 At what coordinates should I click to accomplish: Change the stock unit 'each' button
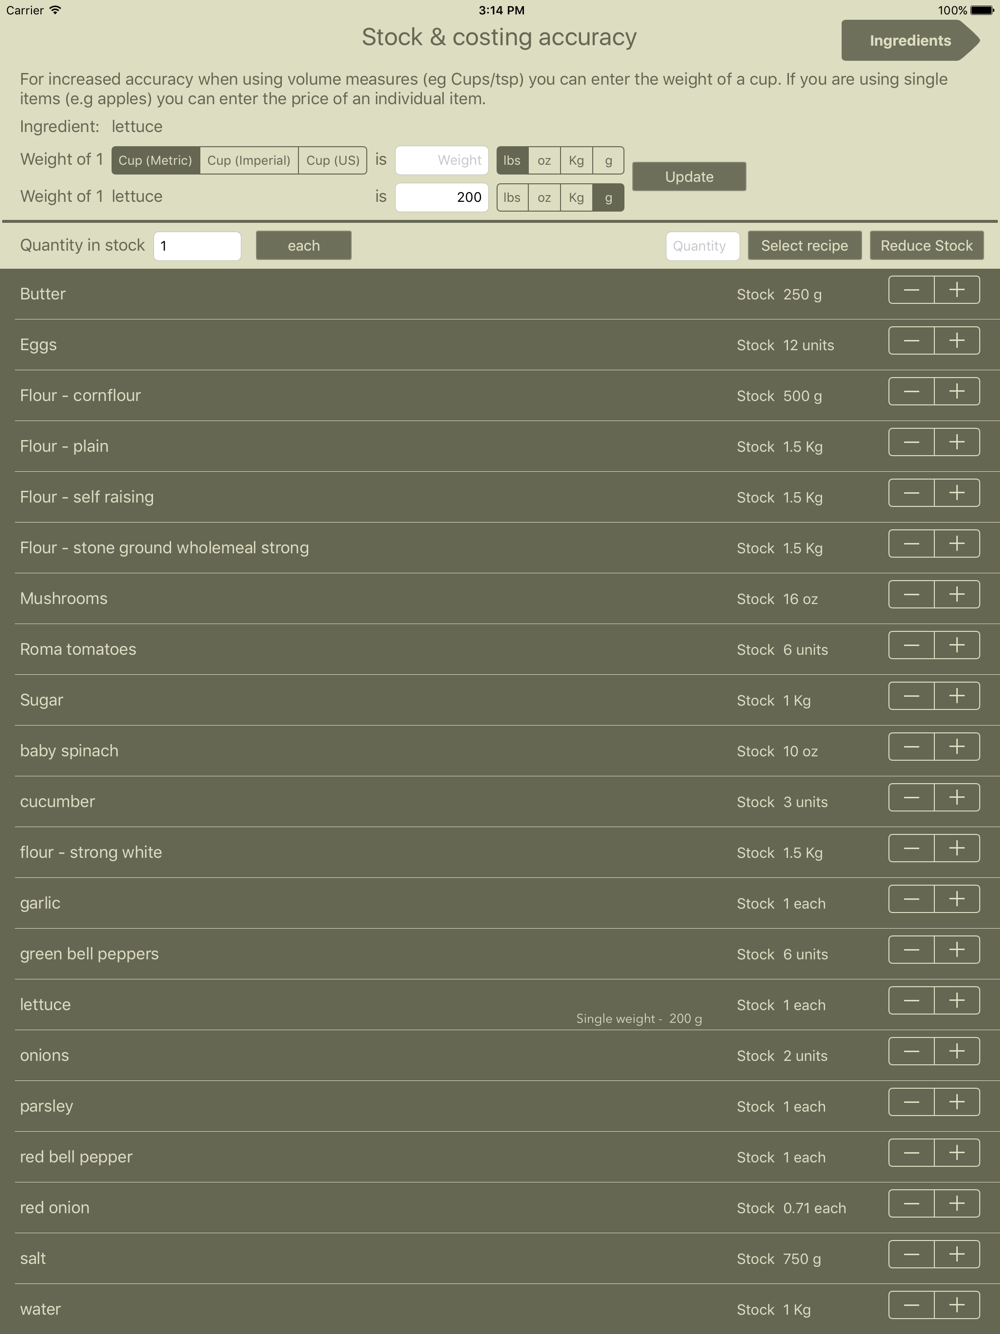[x=304, y=245]
